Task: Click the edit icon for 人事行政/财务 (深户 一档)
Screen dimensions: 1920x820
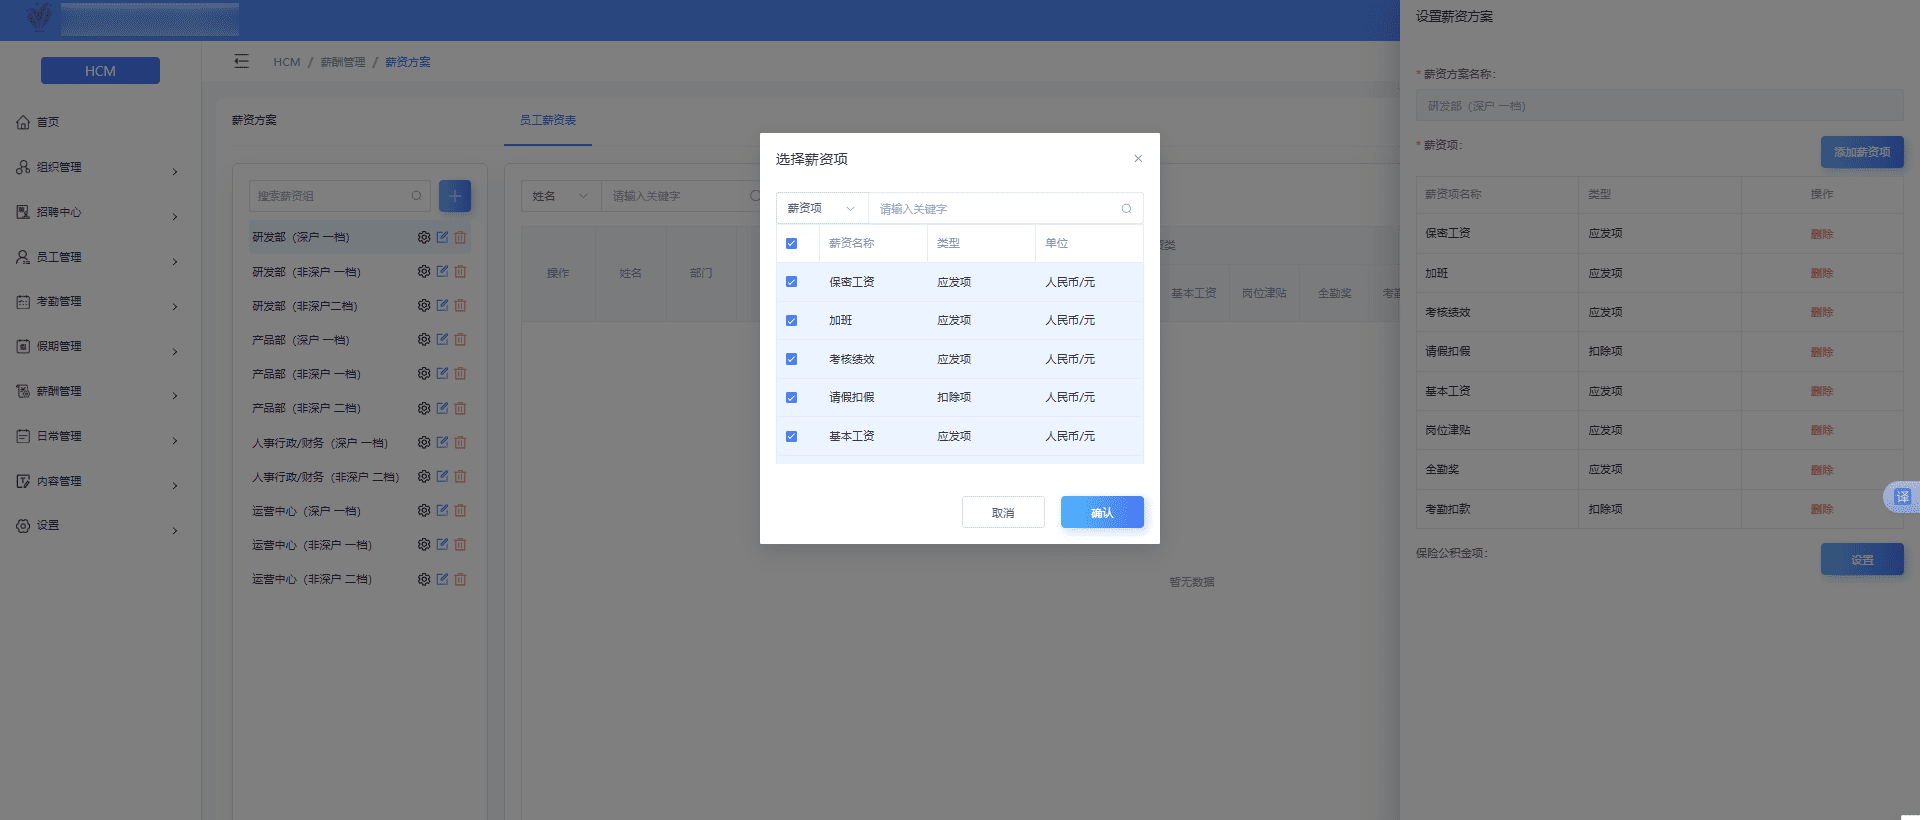Action: tap(442, 443)
